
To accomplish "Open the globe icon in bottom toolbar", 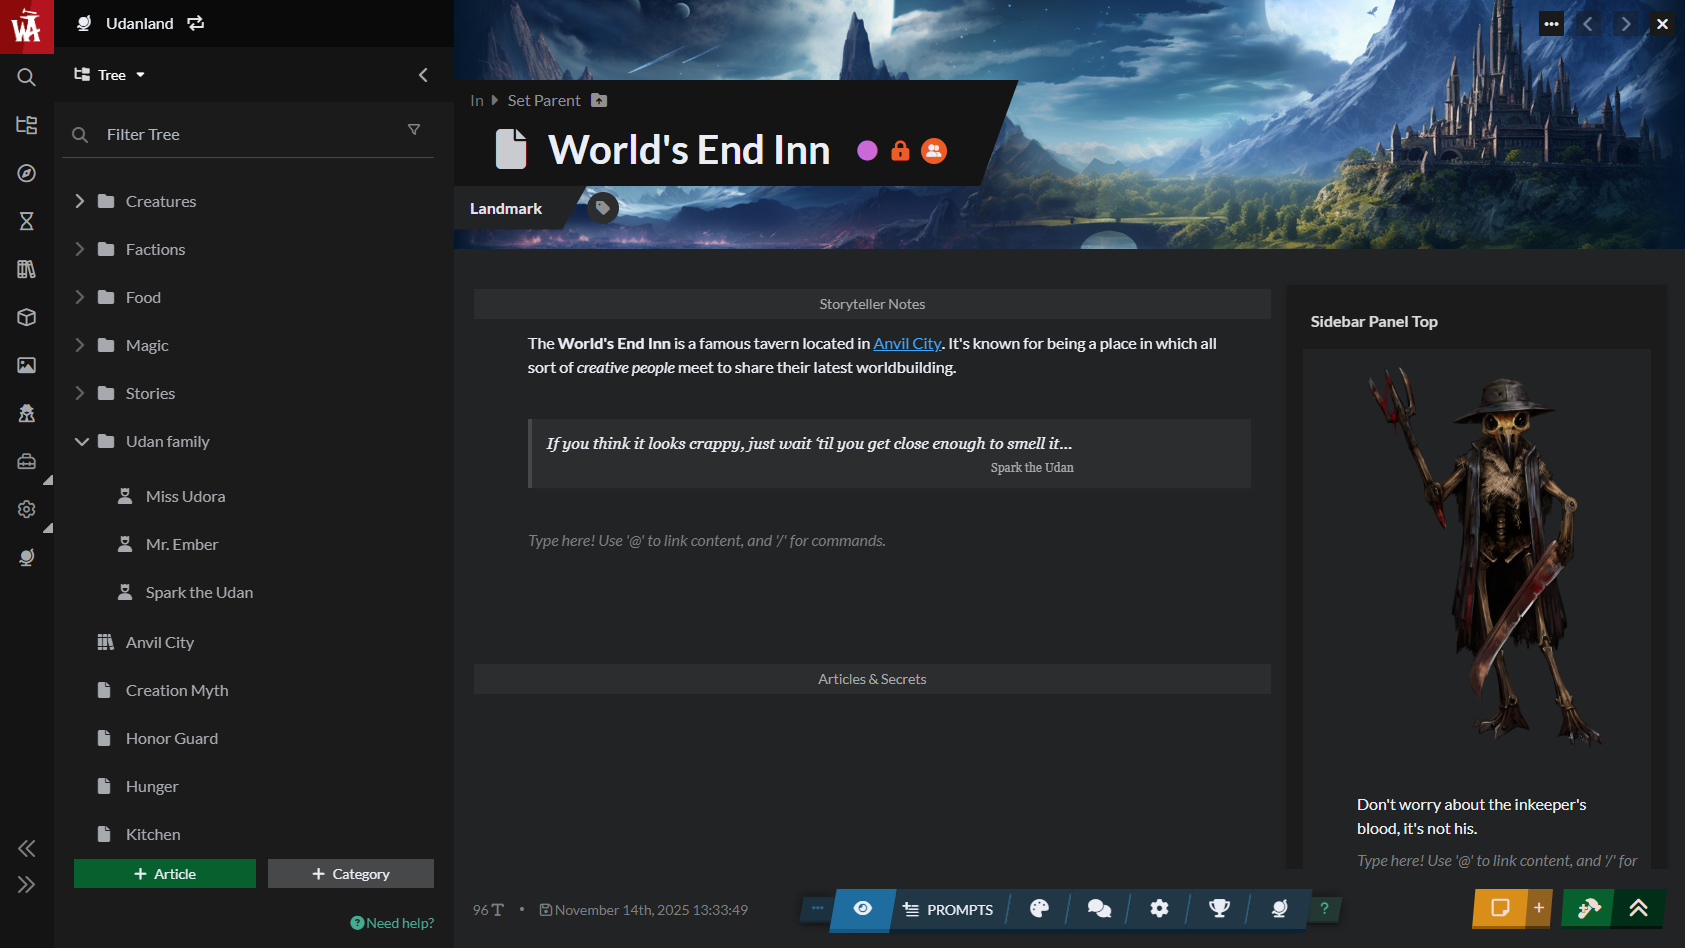I will click(1279, 908).
